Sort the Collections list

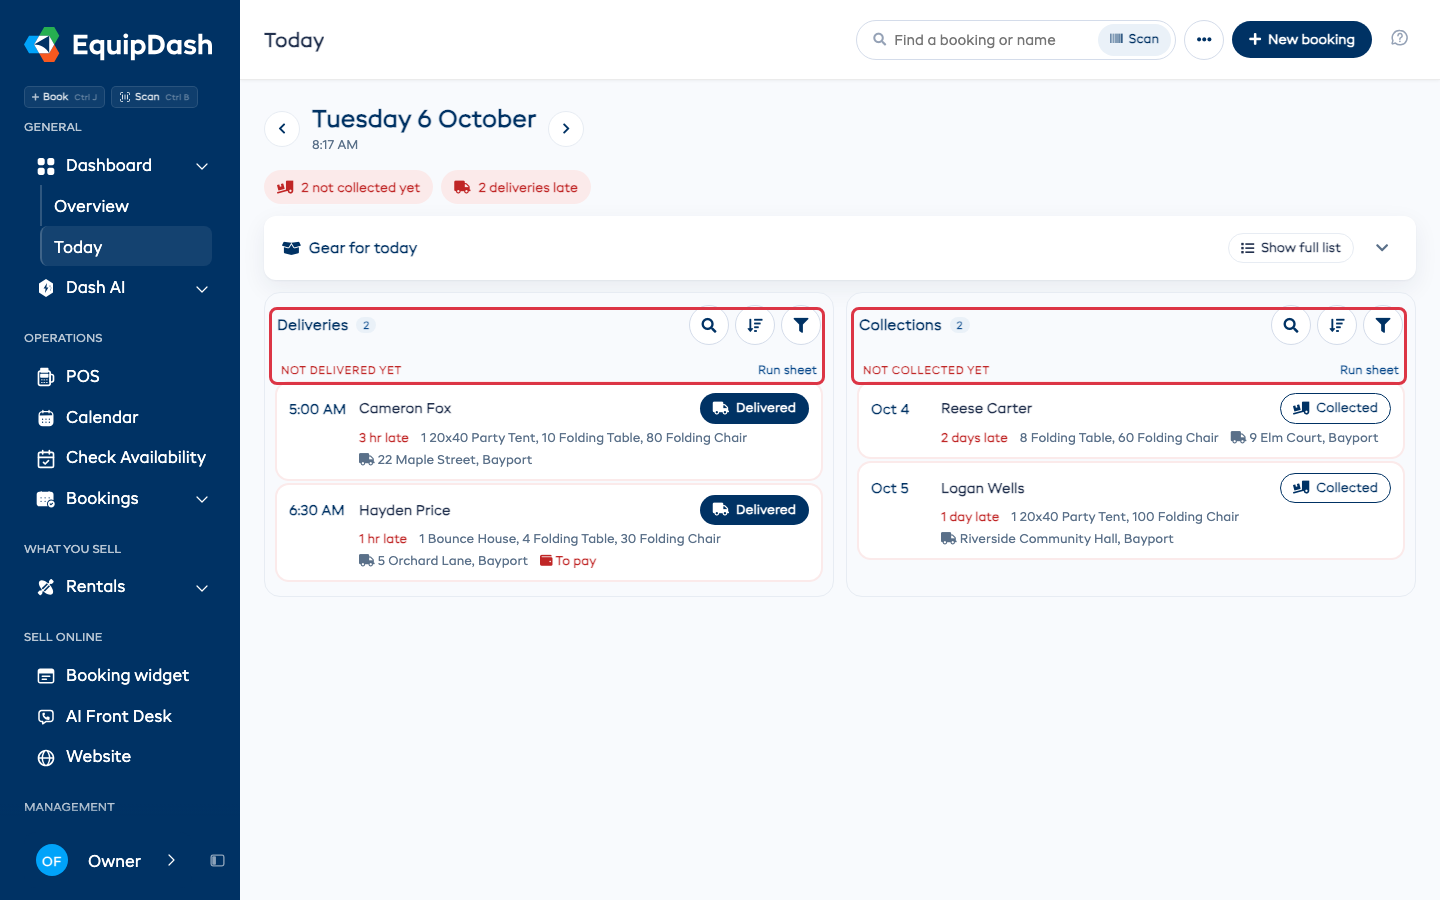1337,325
